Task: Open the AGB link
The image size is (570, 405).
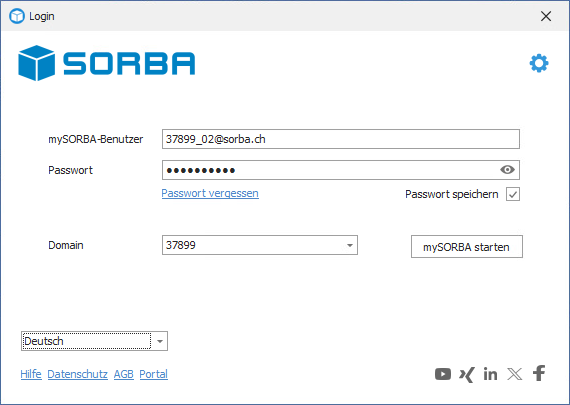Action: point(124,374)
